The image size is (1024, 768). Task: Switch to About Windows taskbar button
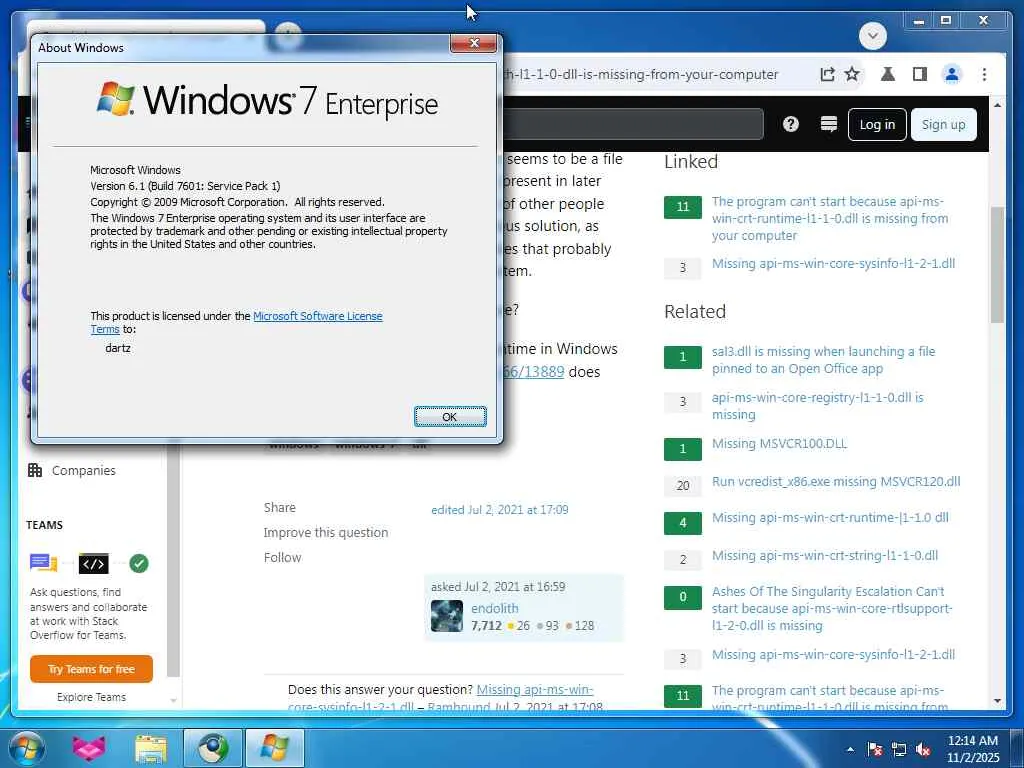click(274, 748)
